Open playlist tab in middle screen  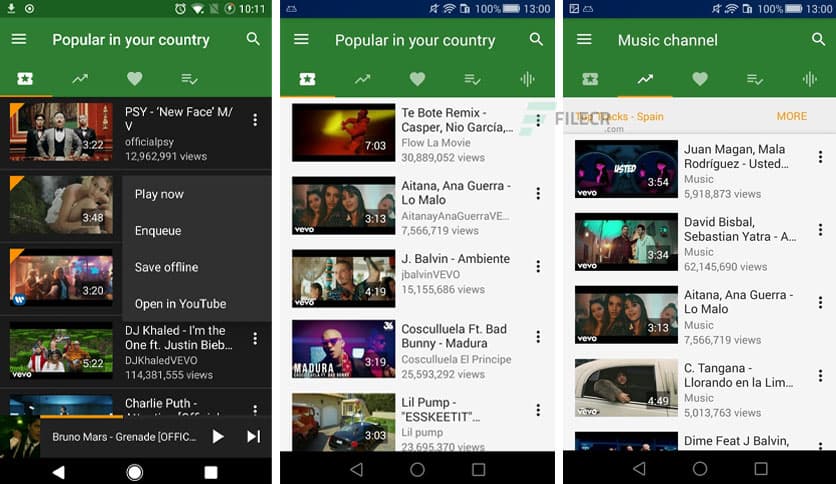coord(472,79)
